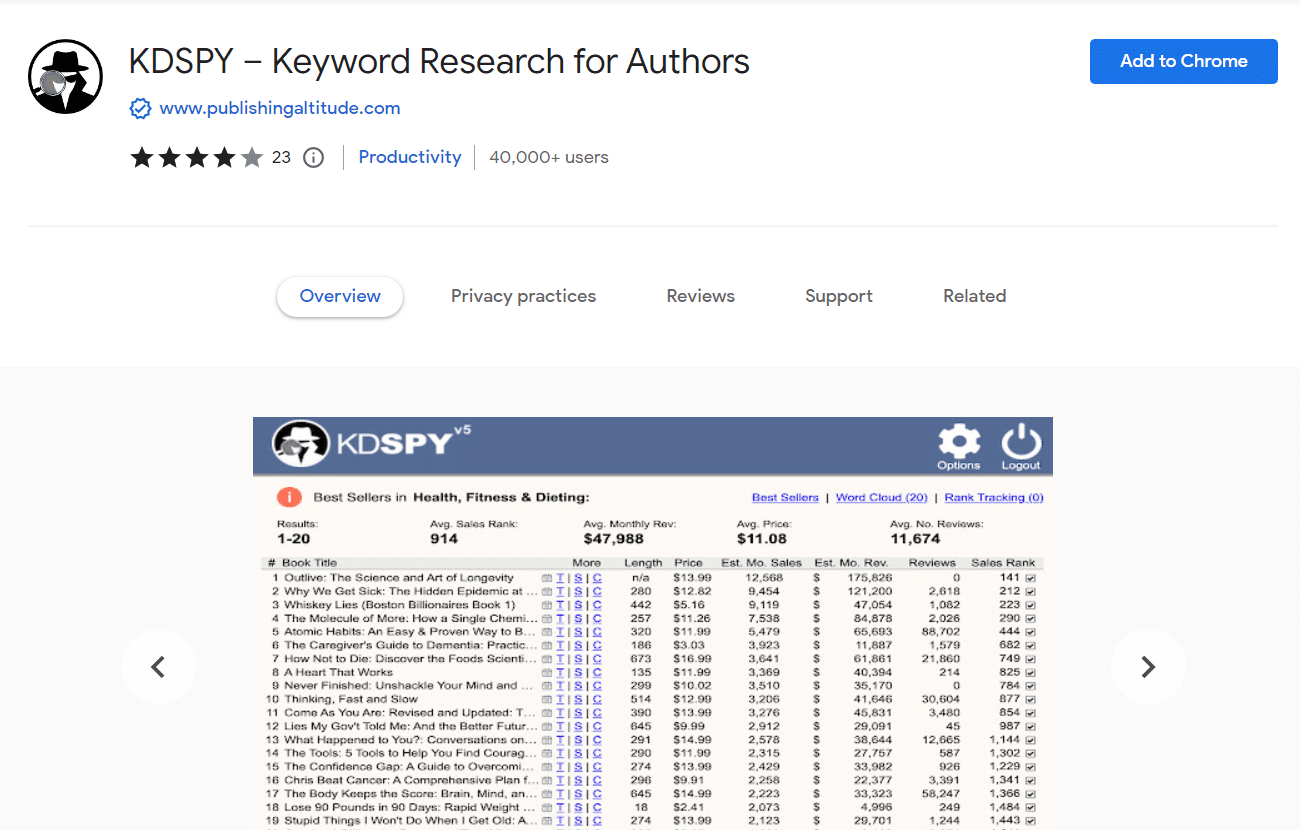Toggle checkbox for Caregiver's Guide to Dementia row

click(1031, 646)
